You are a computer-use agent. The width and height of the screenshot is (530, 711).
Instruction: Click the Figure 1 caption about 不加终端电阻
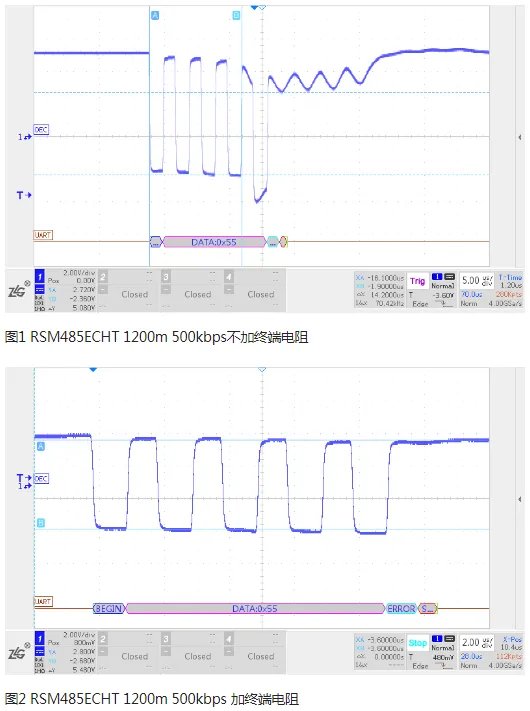pyautogui.click(x=156, y=337)
